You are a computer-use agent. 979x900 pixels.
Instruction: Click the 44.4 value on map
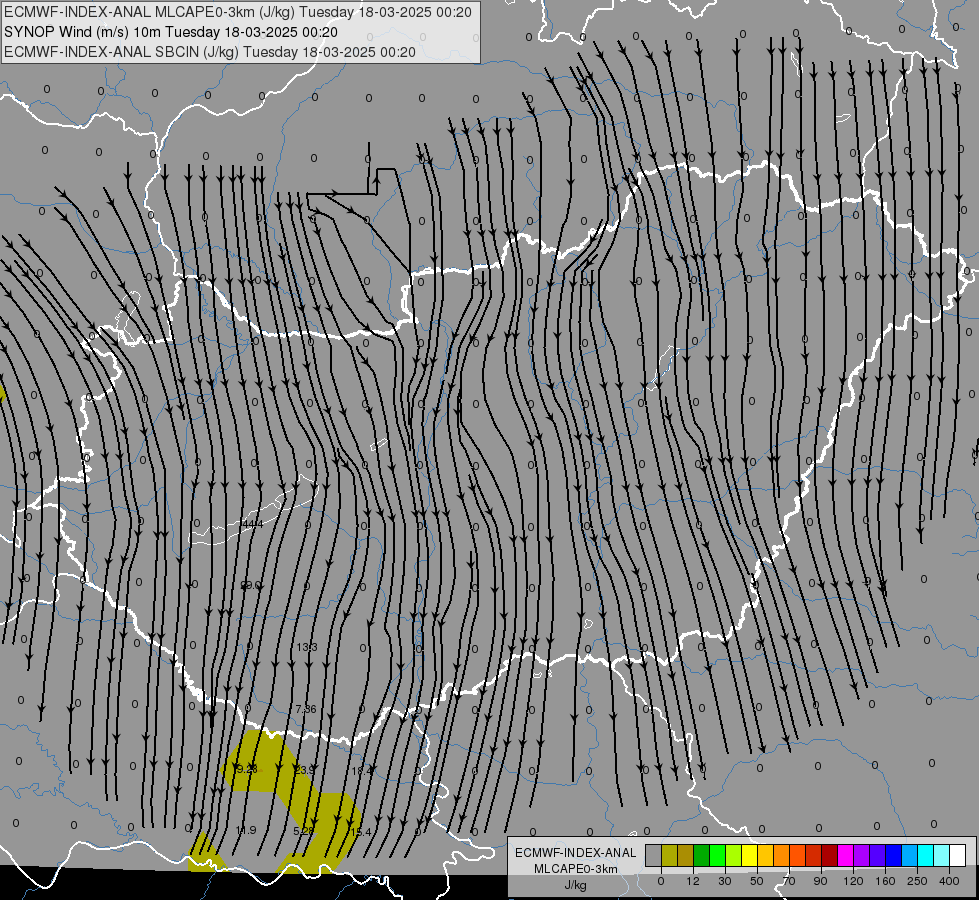pyautogui.click(x=253, y=524)
